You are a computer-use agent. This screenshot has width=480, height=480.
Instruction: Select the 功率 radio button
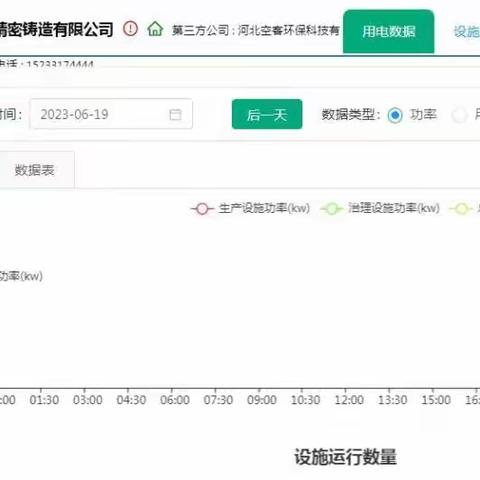click(395, 115)
